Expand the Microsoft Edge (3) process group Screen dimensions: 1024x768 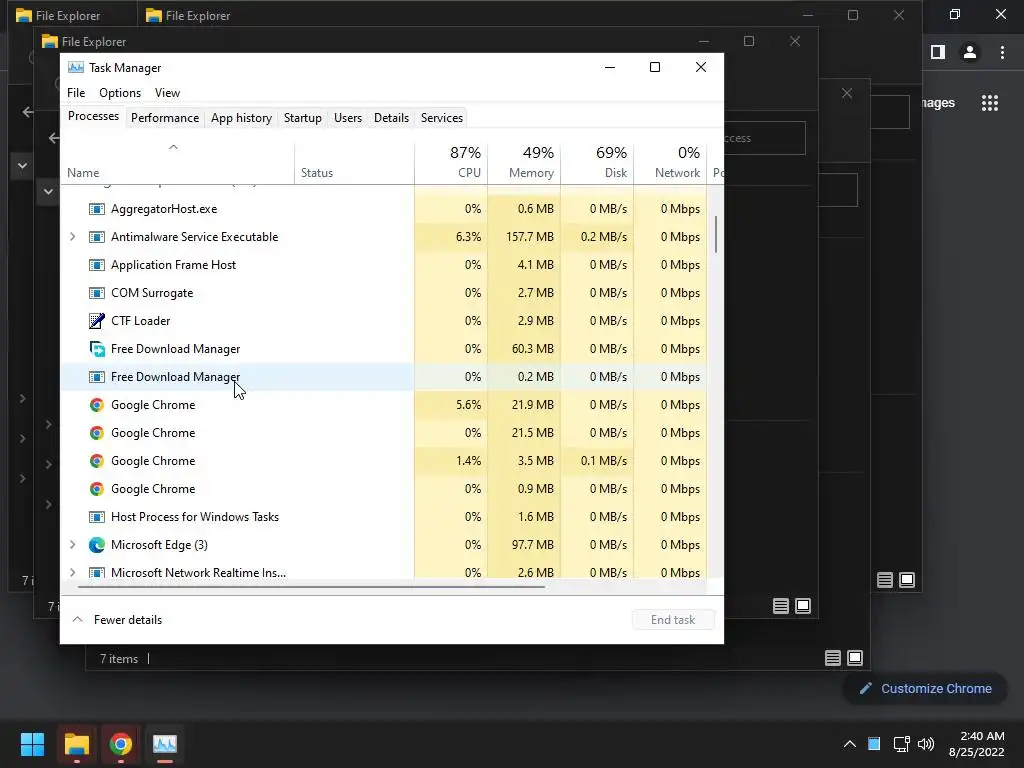[72, 545]
